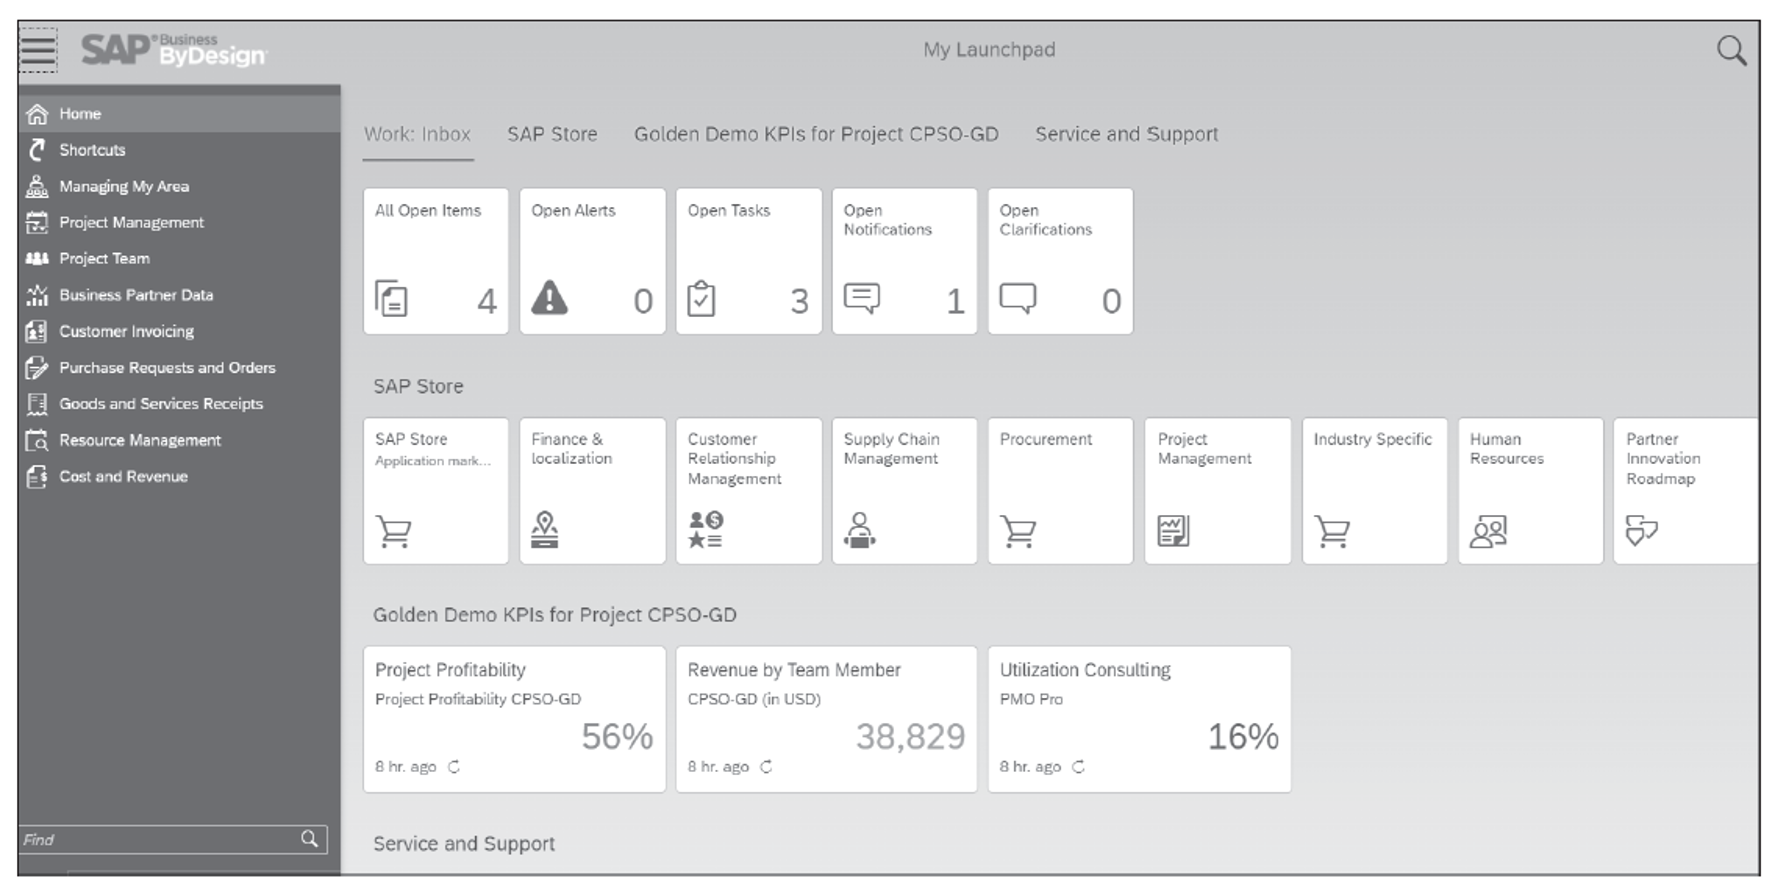This screenshot has width=1780, height=893.
Task: Click the Service and Support section heading
Action: pyautogui.click(x=464, y=844)
